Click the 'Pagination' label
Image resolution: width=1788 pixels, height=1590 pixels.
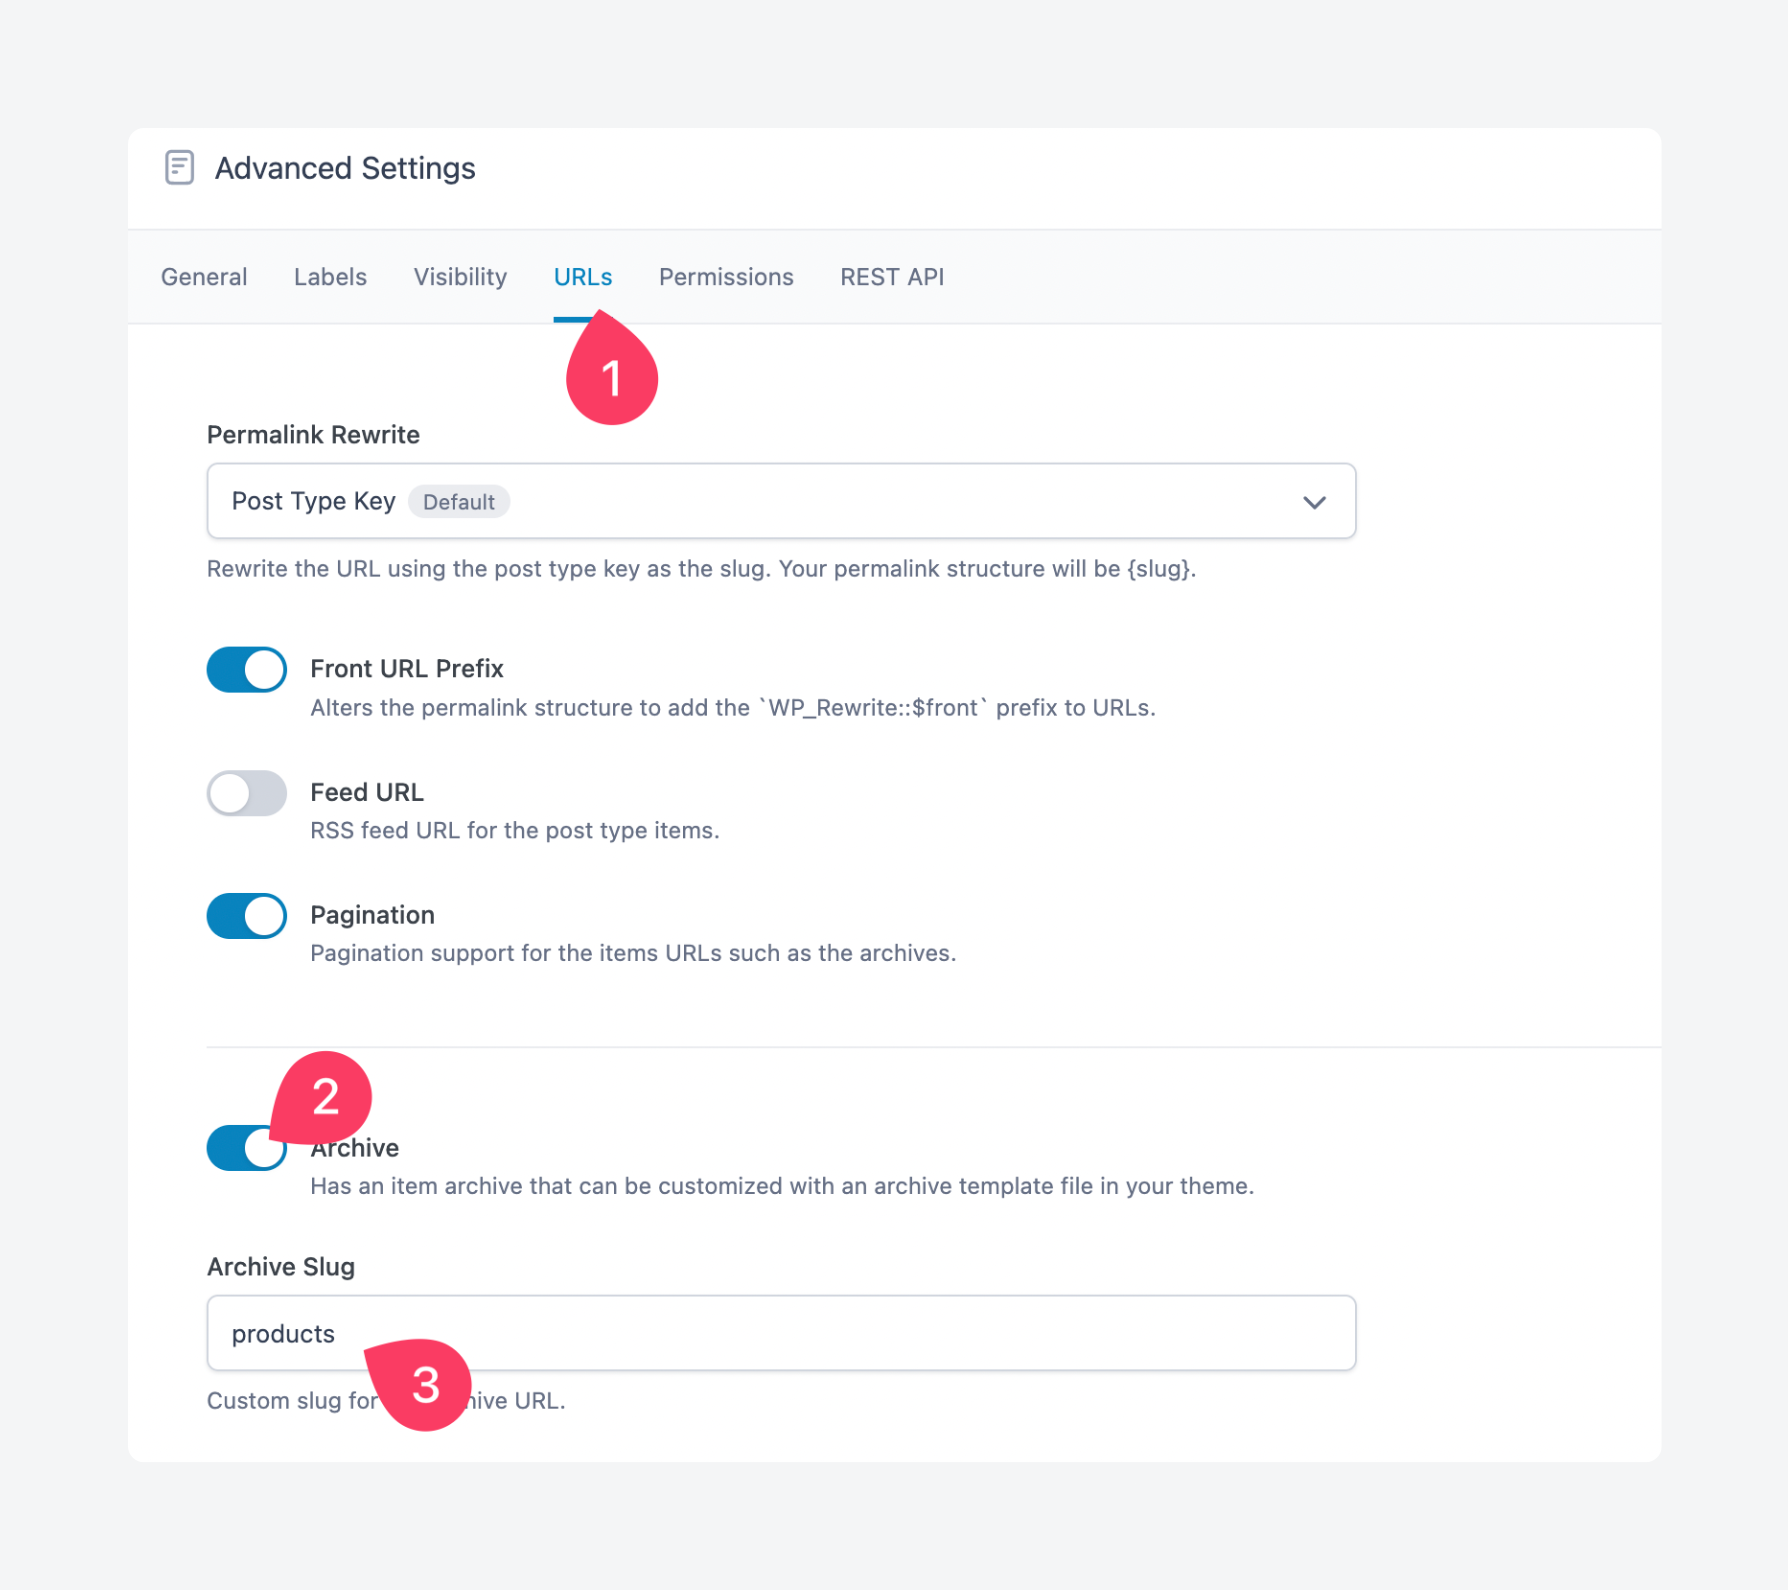[x=372, y=915]
